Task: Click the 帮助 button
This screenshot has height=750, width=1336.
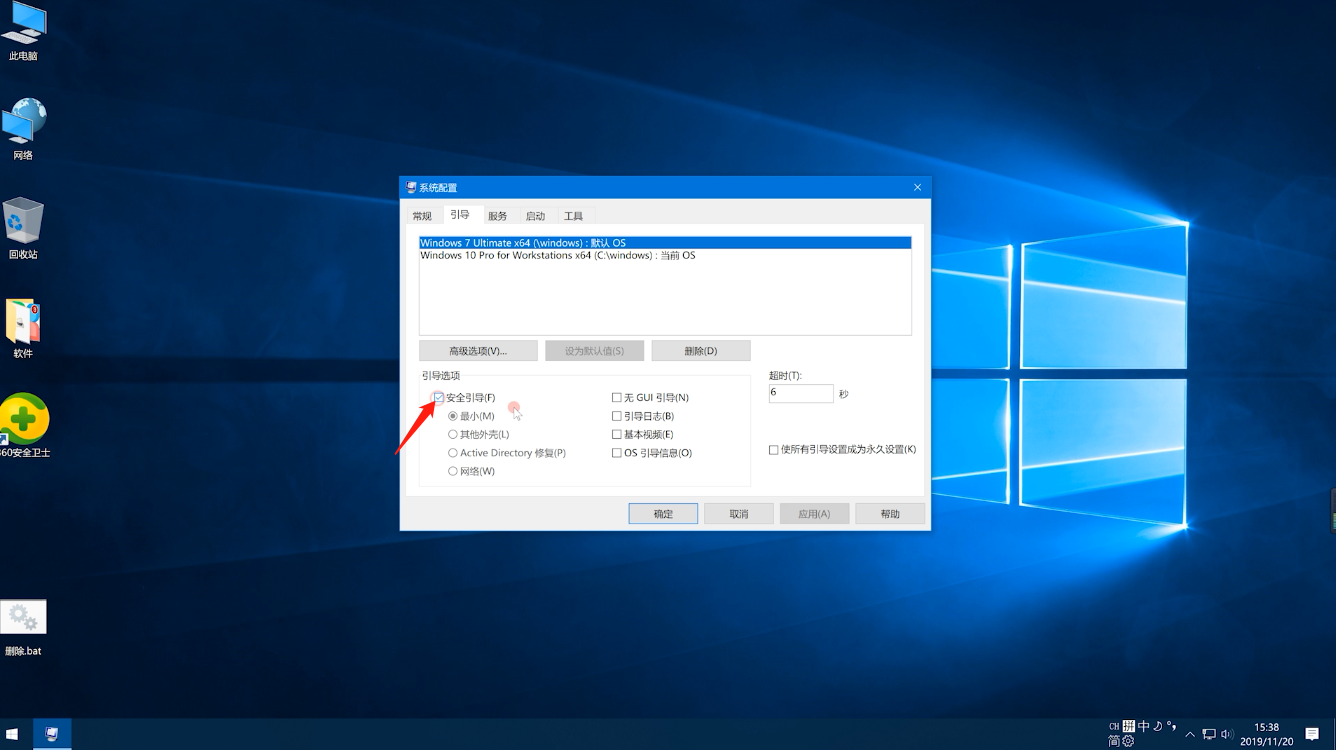Action: pyautogui.click(x=890, y=514)
